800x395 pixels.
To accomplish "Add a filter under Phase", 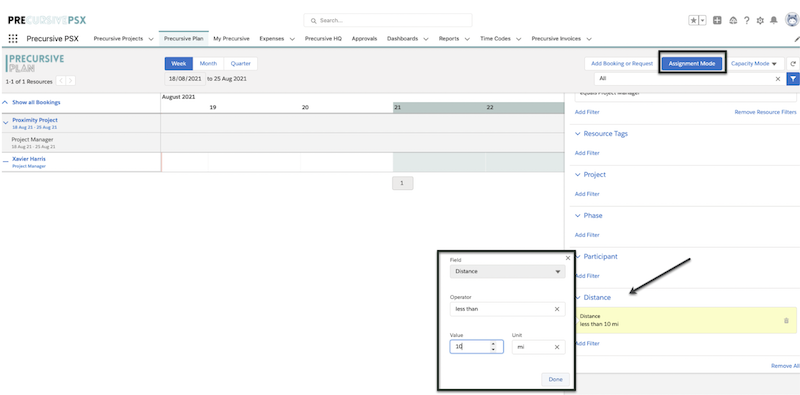I will (x=587, y=235).
